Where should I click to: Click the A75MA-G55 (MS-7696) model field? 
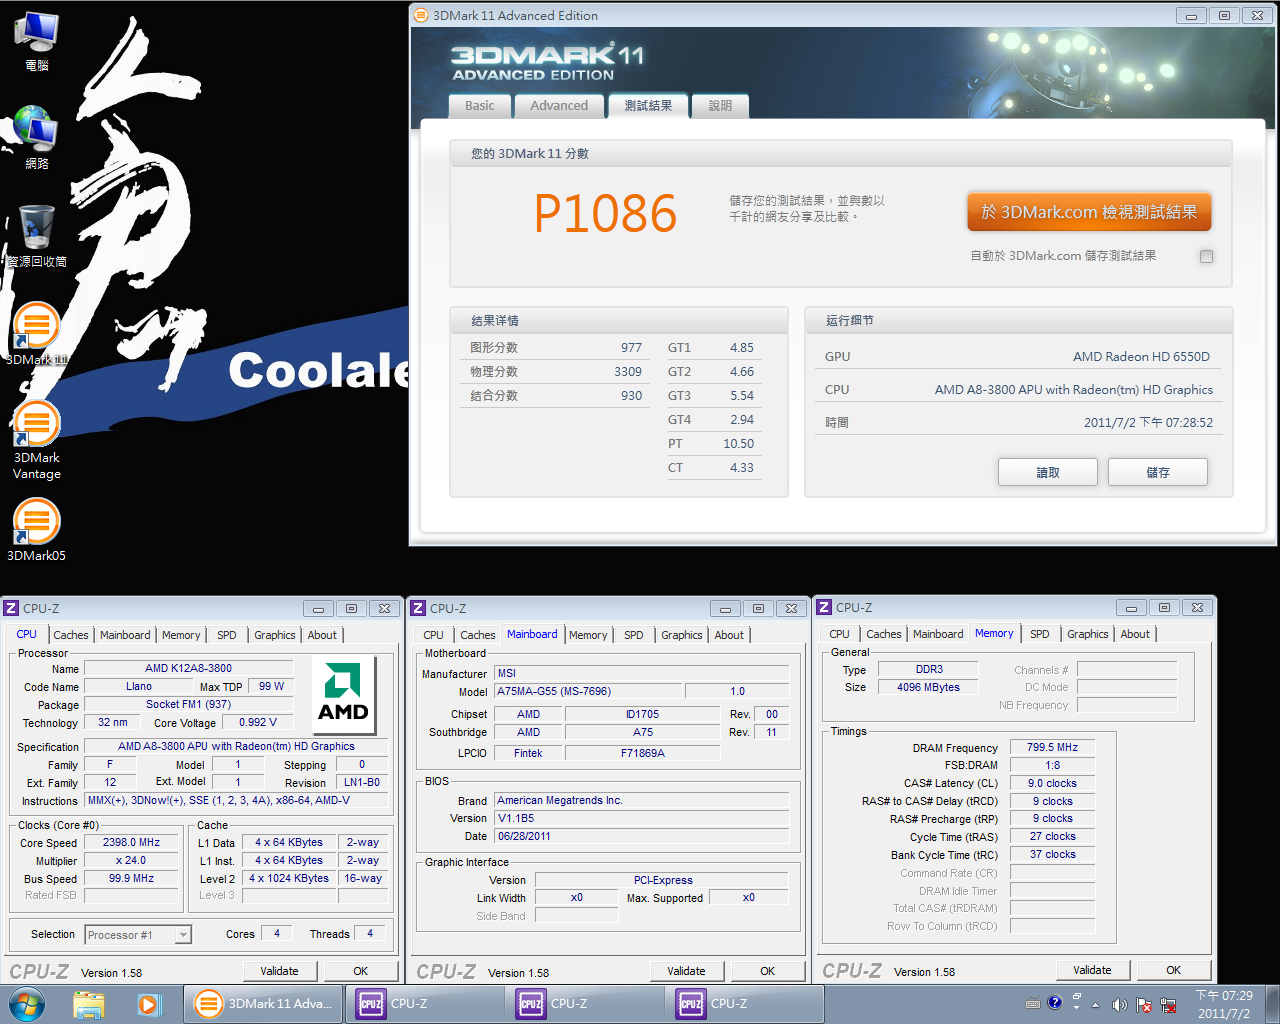pyautogui.click(x=589, y=691)
